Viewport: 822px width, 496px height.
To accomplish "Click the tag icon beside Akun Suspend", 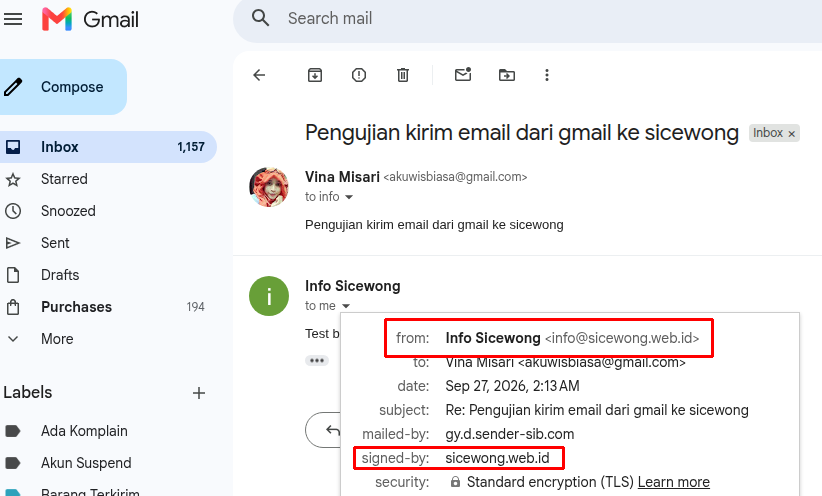I will point(13,463).
